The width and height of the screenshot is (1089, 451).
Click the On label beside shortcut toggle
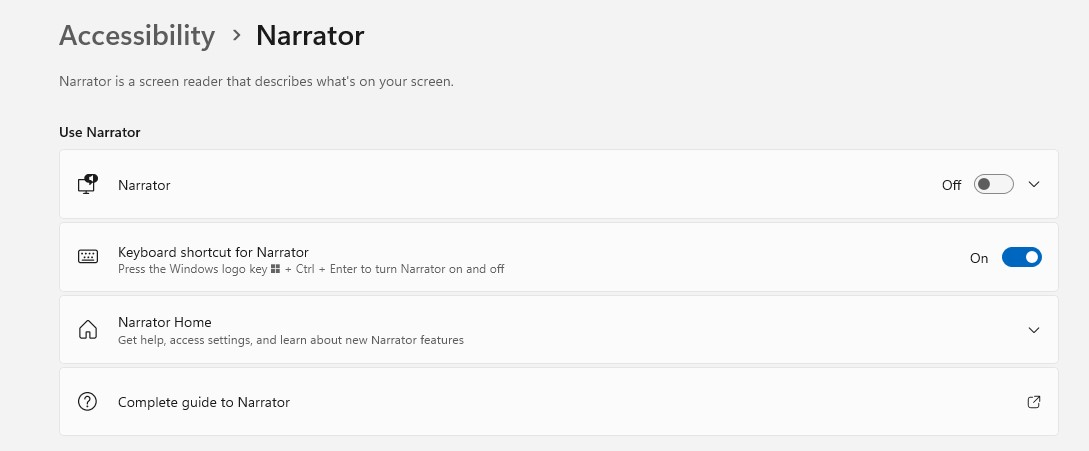click(979, 258)
